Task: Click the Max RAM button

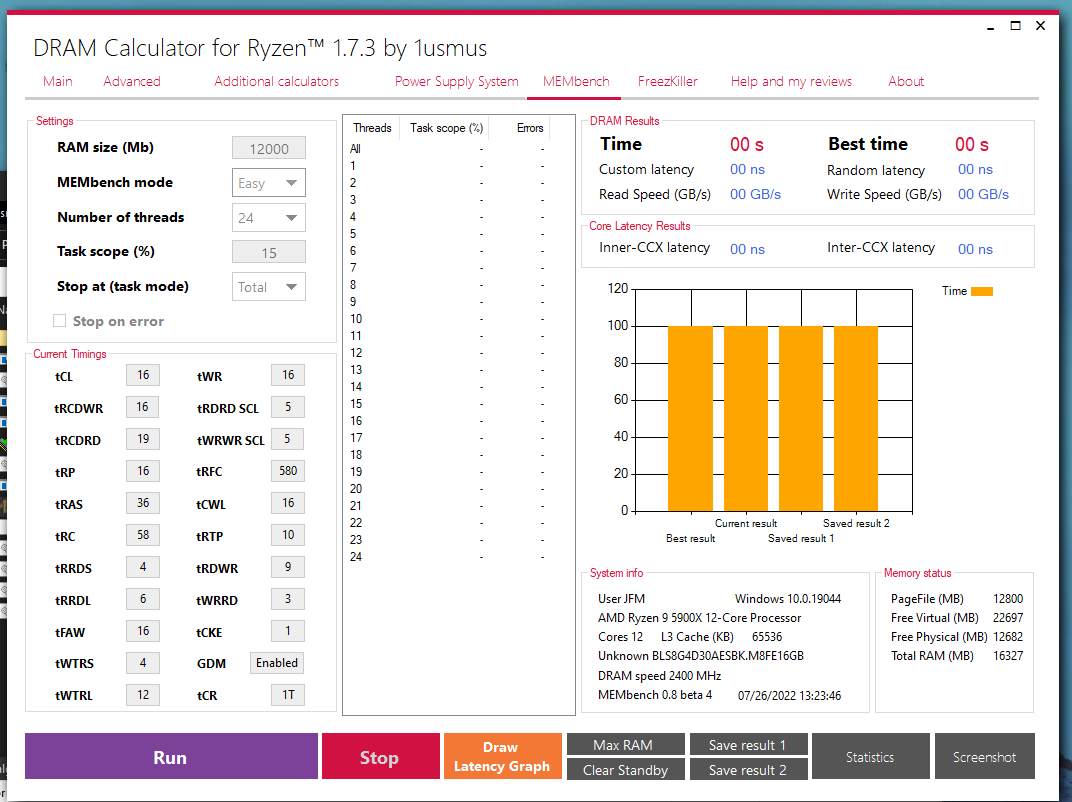Action: pyautogui.click(x=625, y=745)
